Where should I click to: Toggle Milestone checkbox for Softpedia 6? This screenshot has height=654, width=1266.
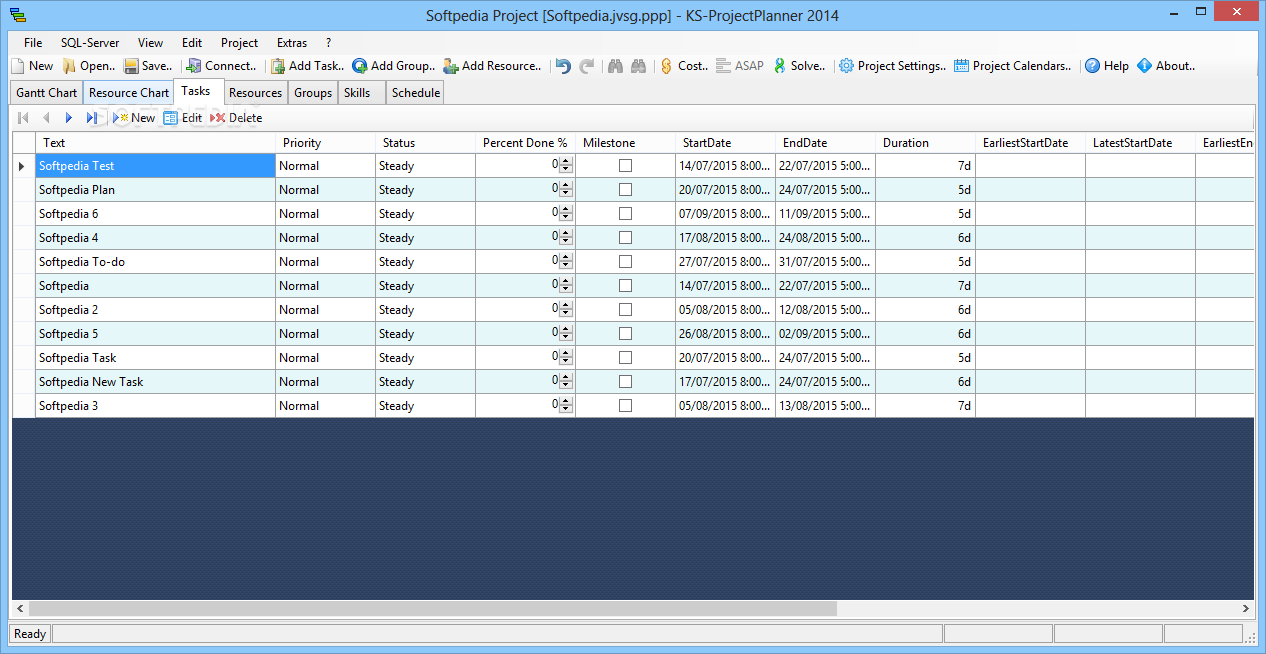pyautogui.click(x=625, y=214)
